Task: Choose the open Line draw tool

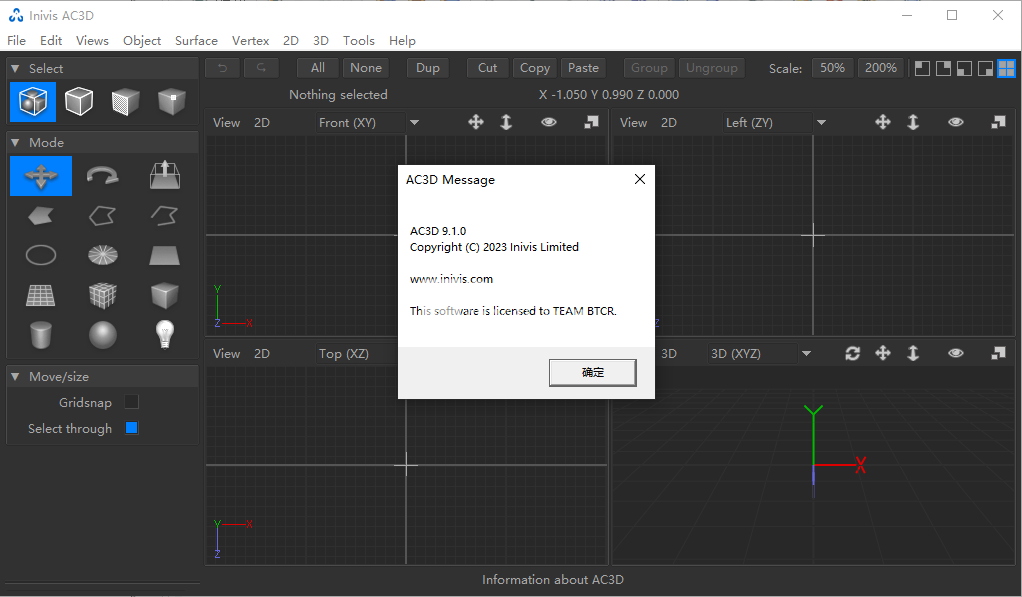Action: (164, 216)
